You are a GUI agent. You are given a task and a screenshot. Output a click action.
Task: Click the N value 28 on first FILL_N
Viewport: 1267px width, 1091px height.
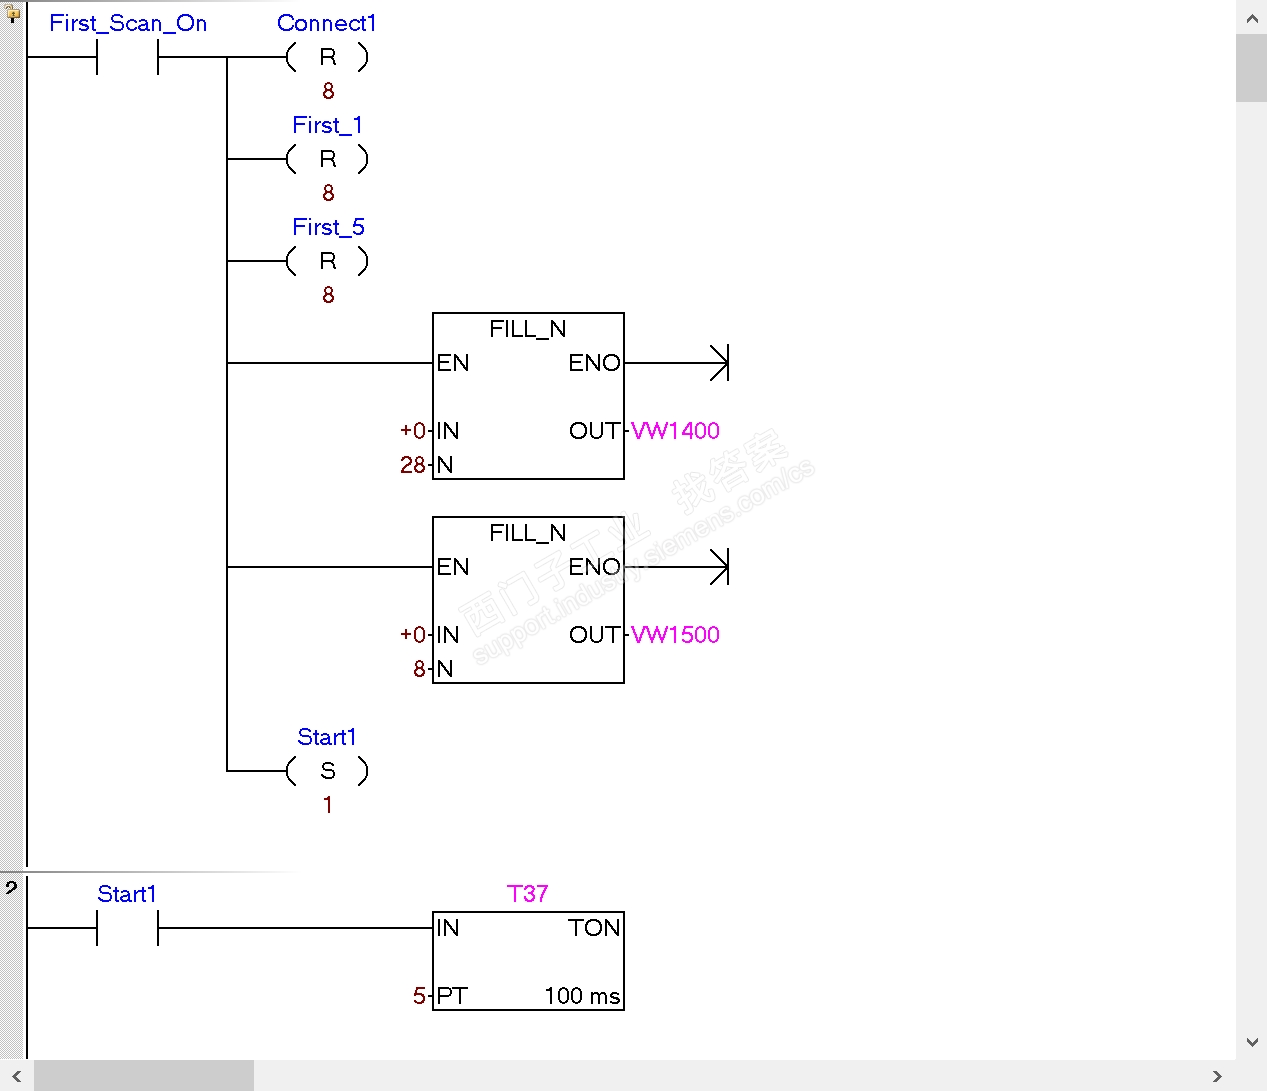point(413,465)
